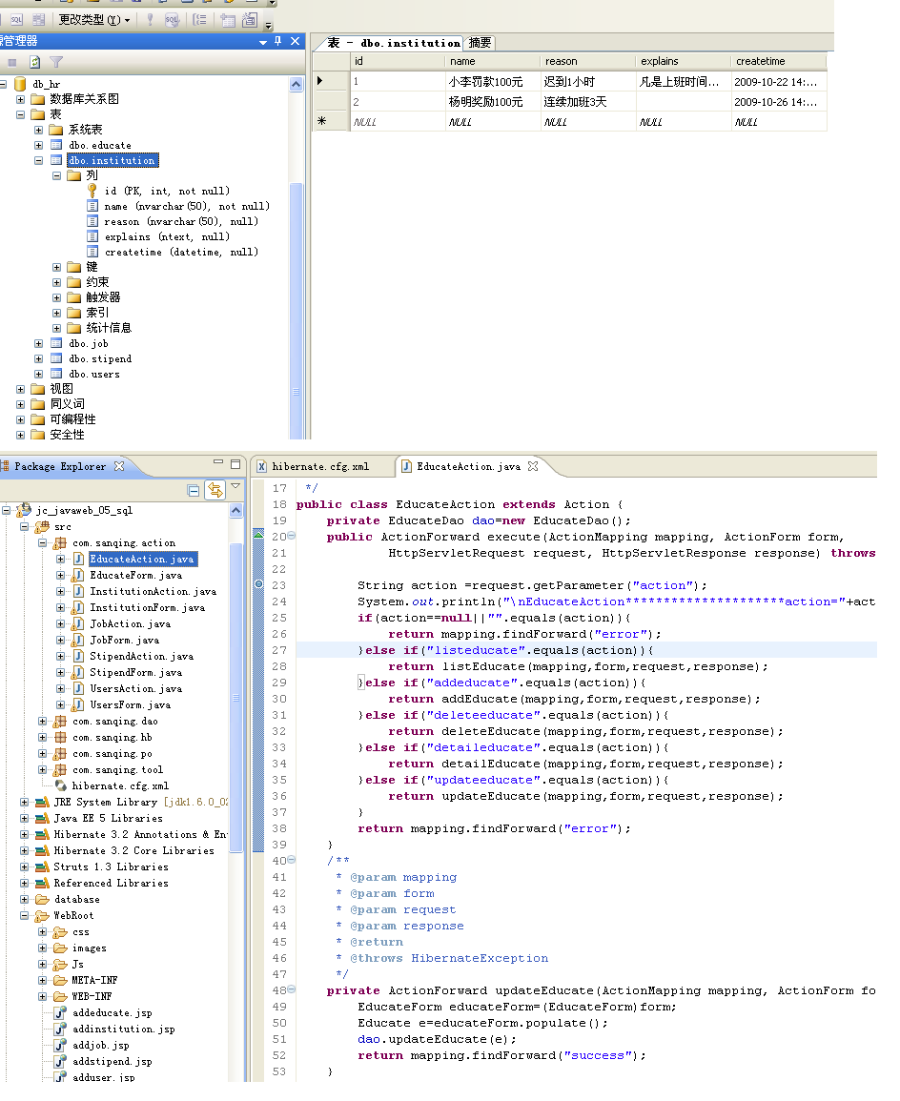Expand the 触发器 folder
This screenshot has height=1101, width=900.
point(57,298)
